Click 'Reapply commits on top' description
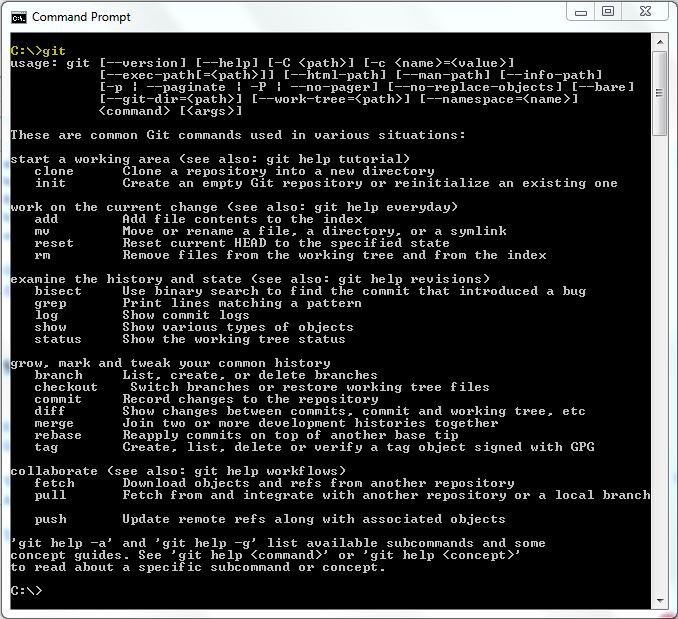678x619 pixels. pos(290,435)
